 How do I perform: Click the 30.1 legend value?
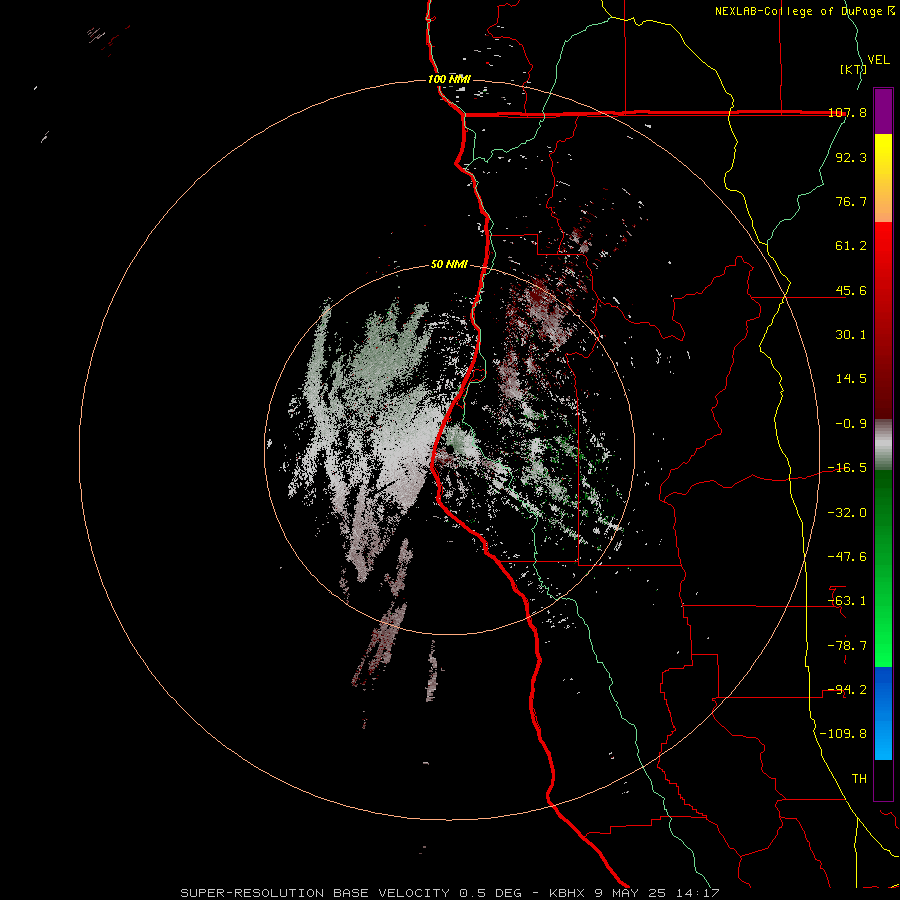[x=851, y=335]
